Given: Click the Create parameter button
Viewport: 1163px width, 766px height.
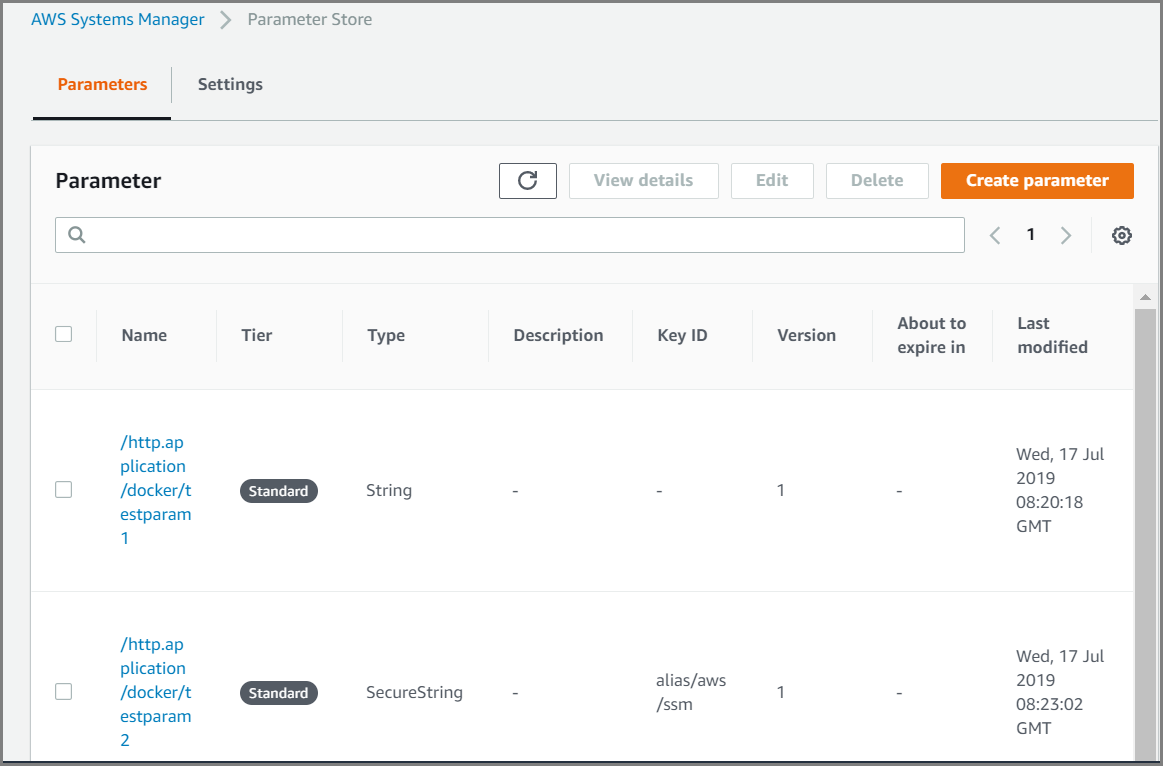Looking at the screenshot, I should click(x=1037, y=181).
